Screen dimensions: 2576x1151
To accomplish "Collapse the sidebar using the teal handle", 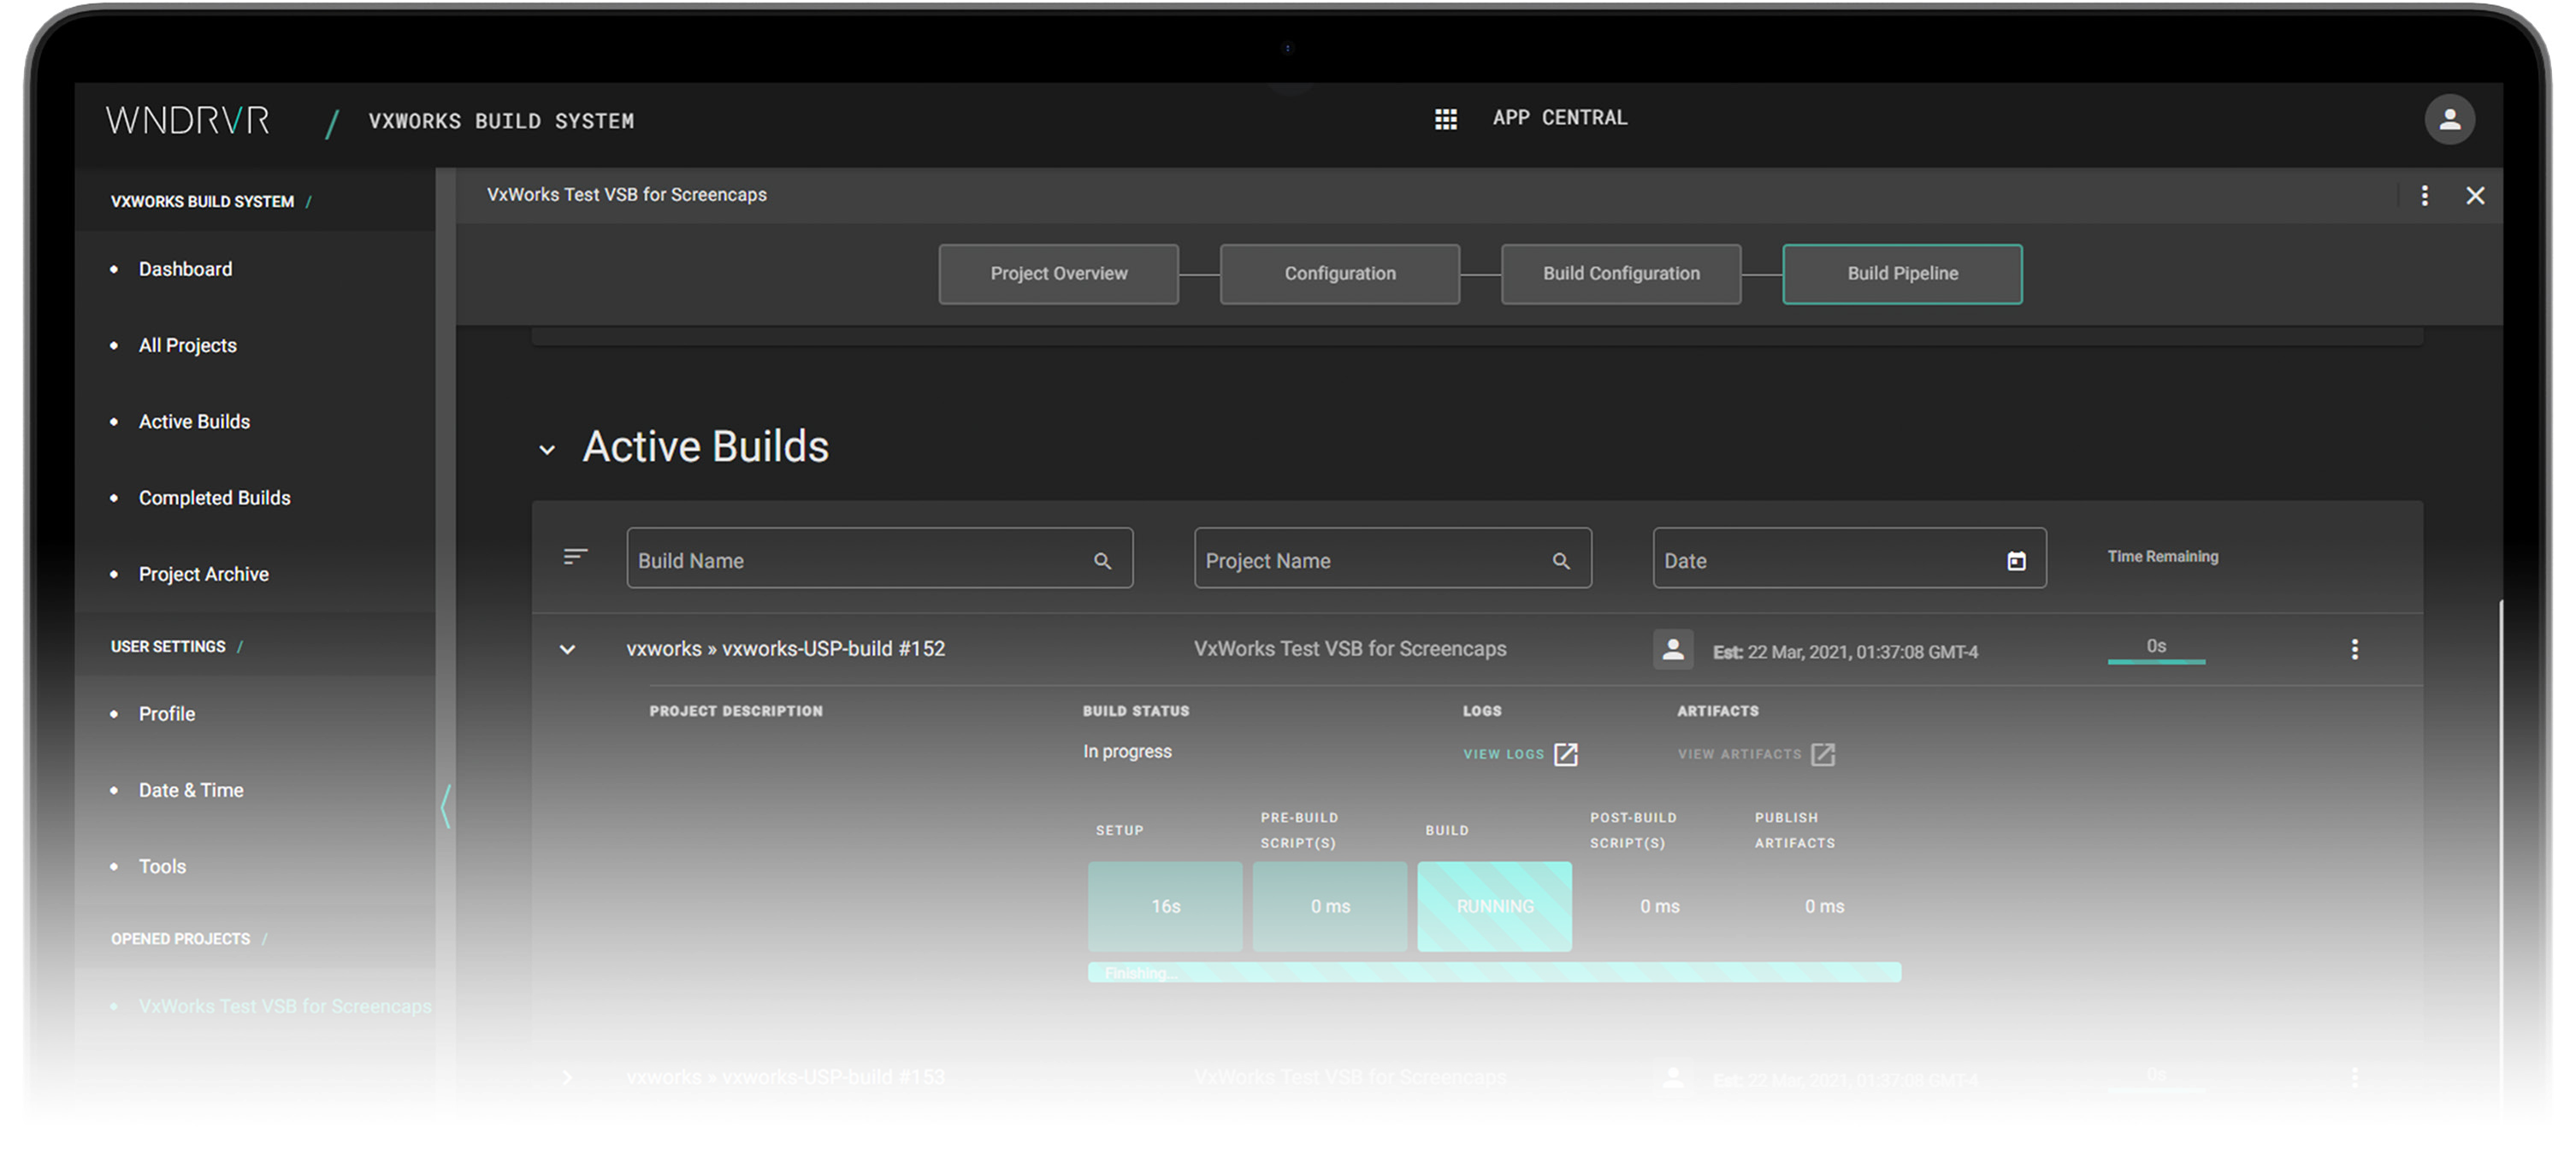I will (x=446, y=806).
